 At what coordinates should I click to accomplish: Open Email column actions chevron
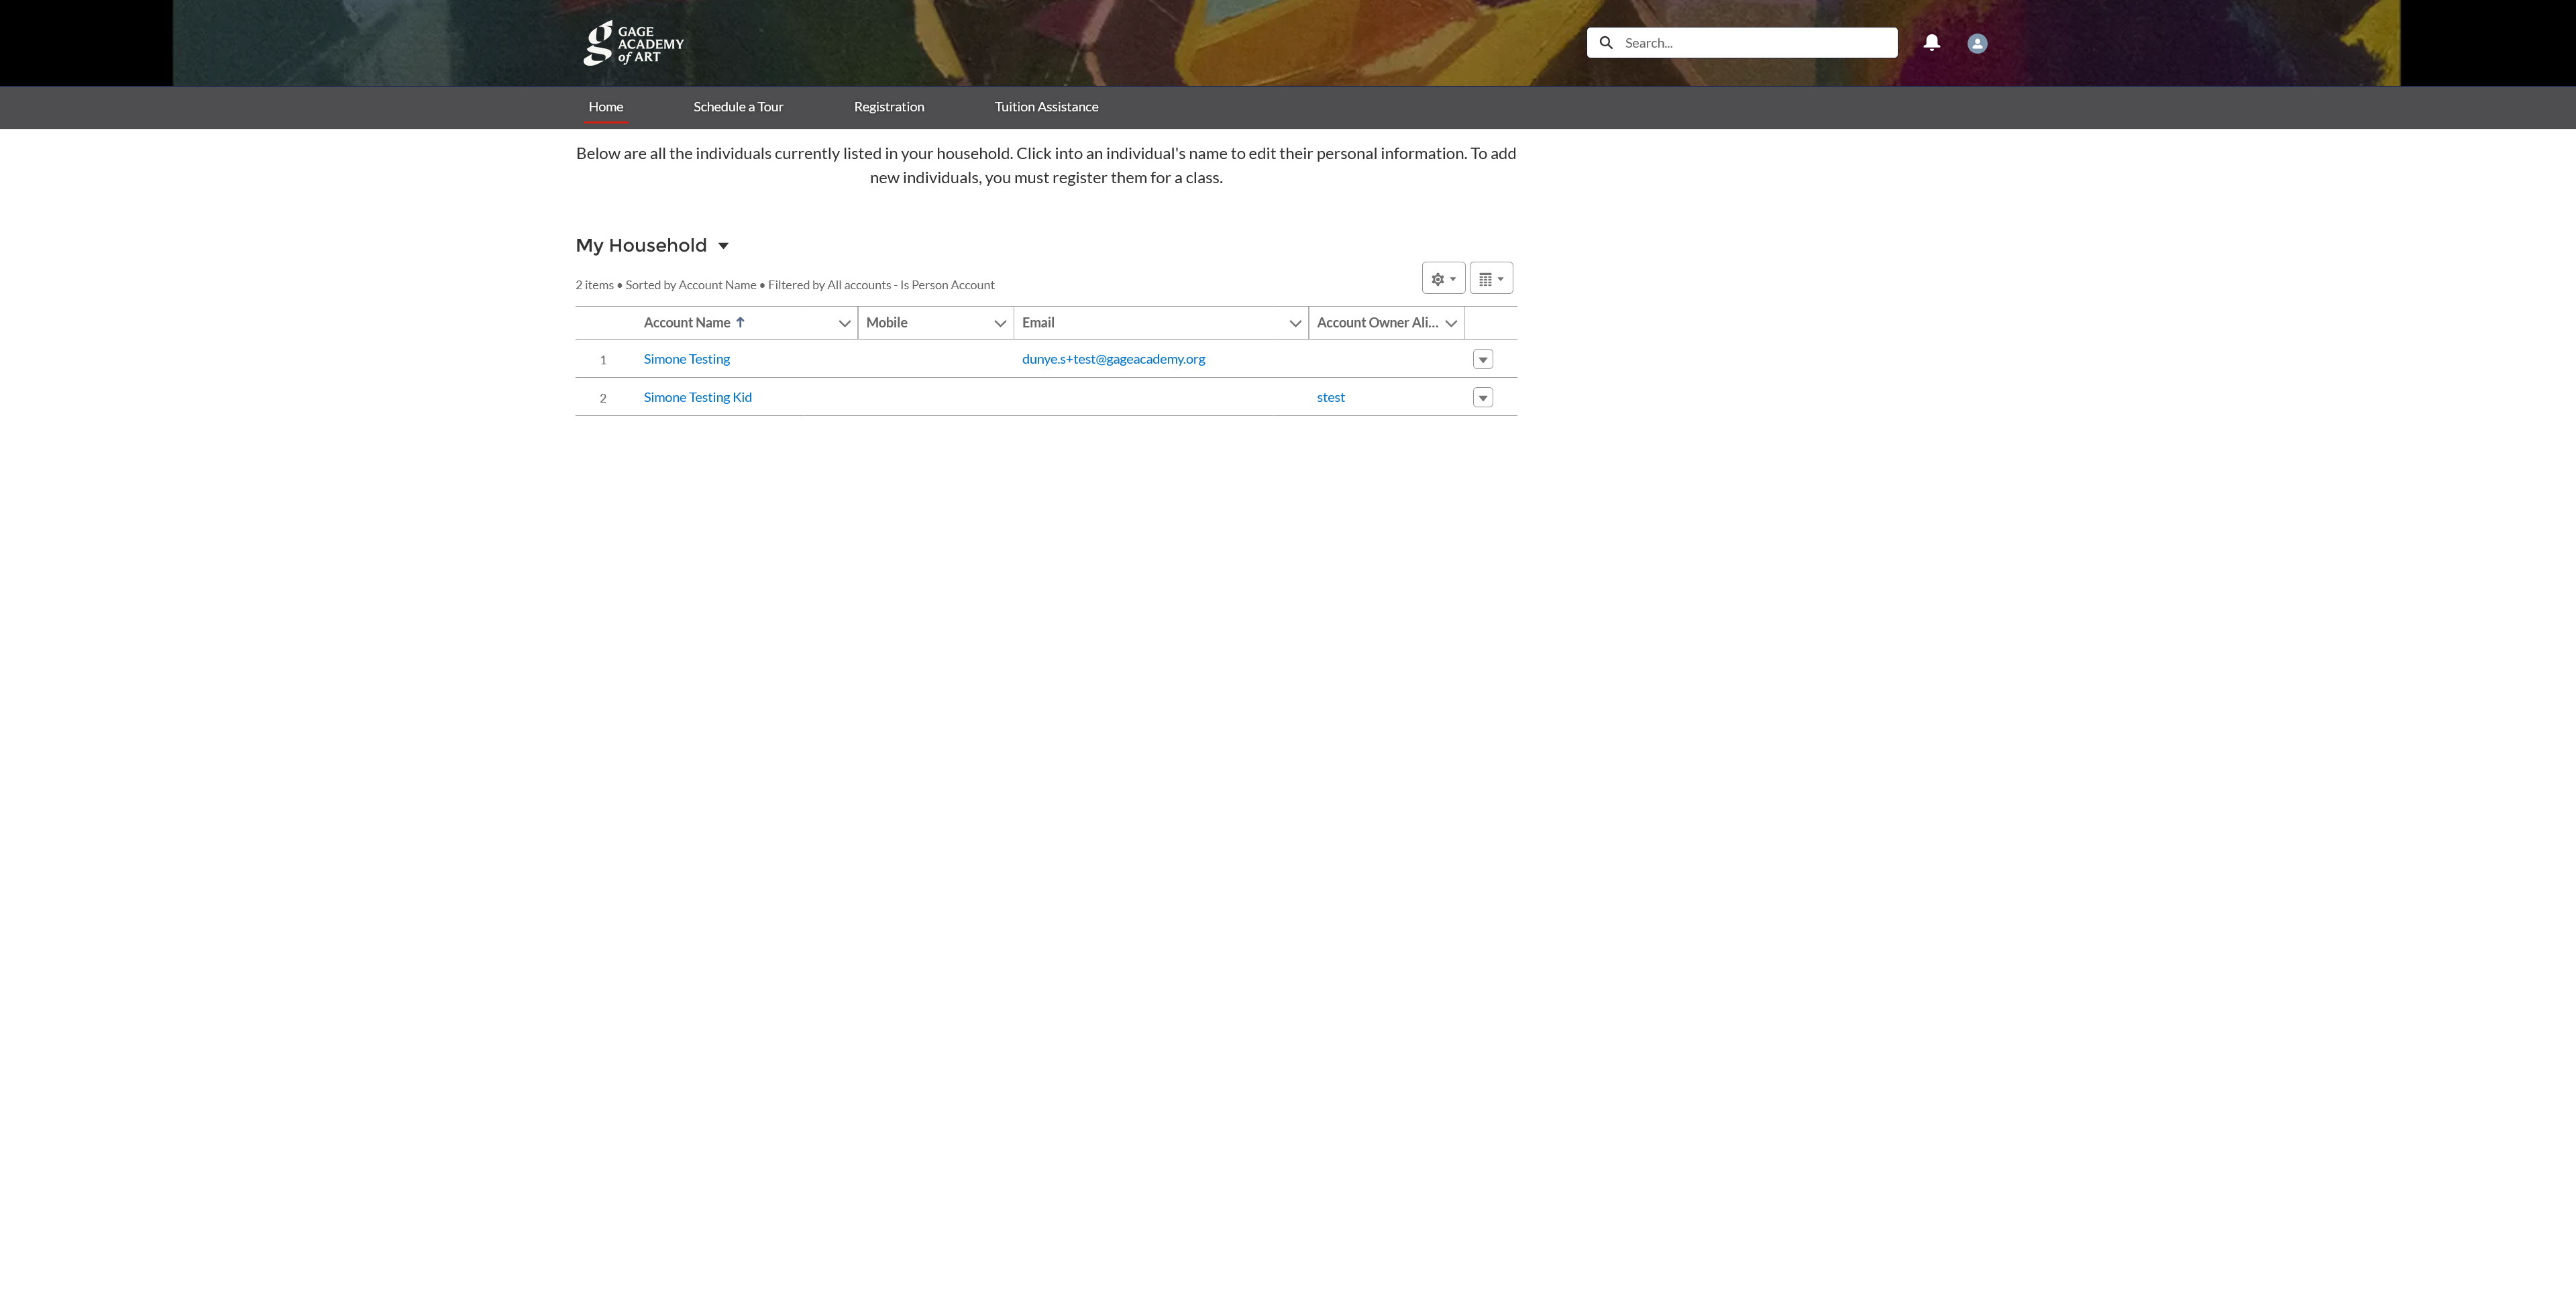[x=1294, y=323]
